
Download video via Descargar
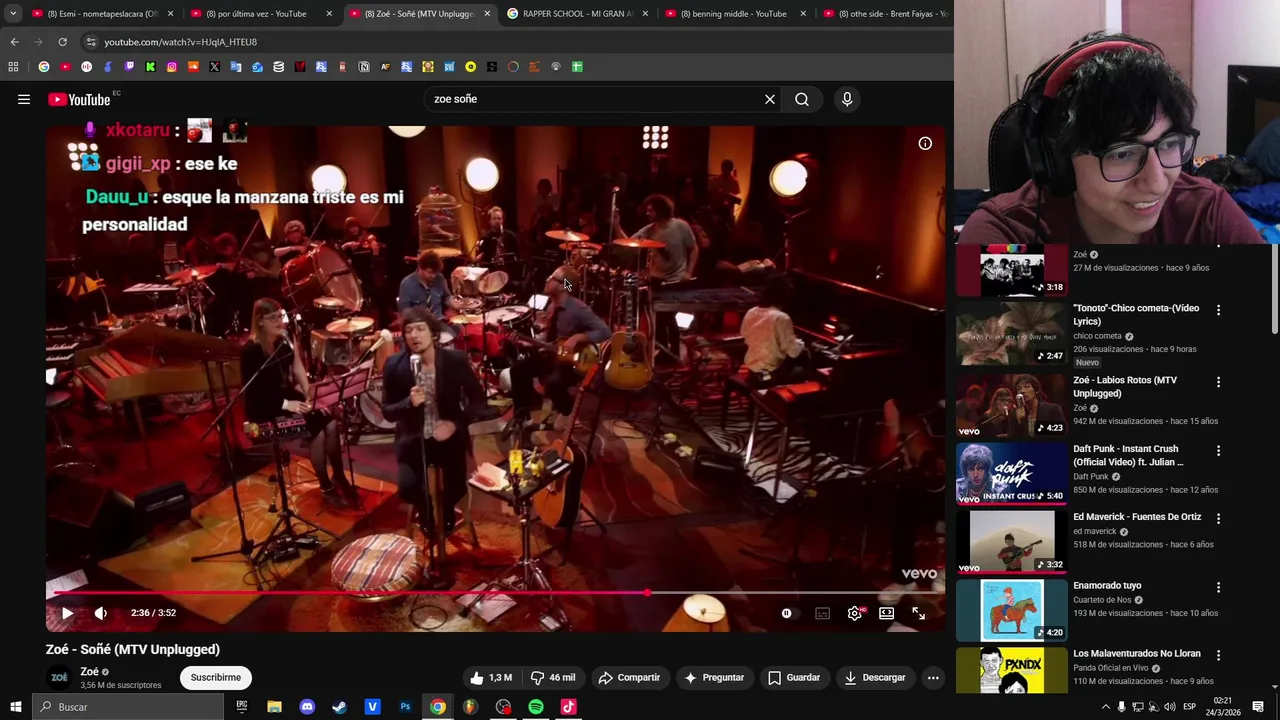pos(875,677)
